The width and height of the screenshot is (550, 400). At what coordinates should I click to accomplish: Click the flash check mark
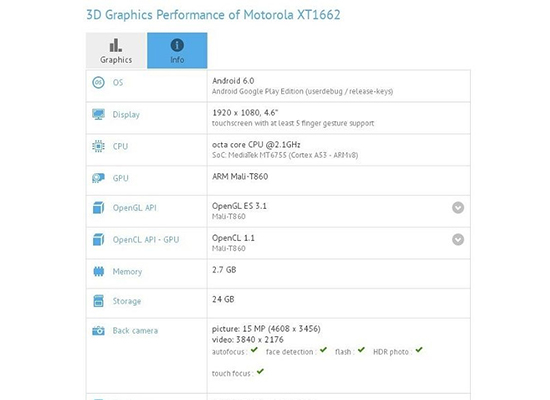coord(361,350)
